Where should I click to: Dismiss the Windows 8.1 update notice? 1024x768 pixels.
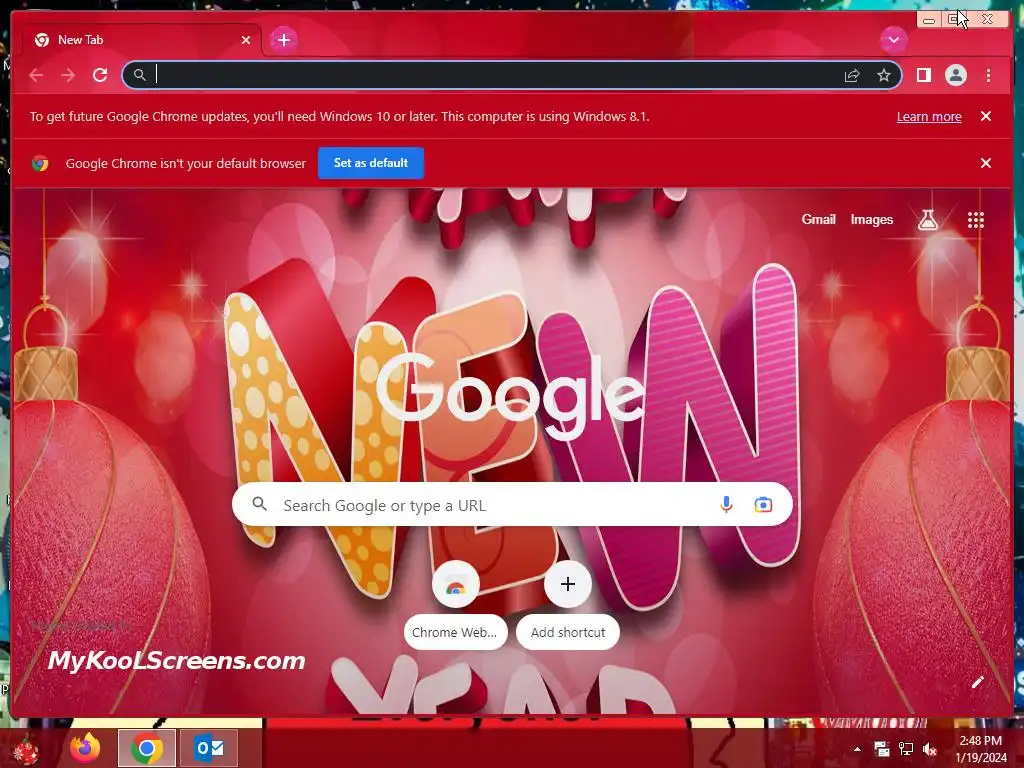tap(986, 116)
